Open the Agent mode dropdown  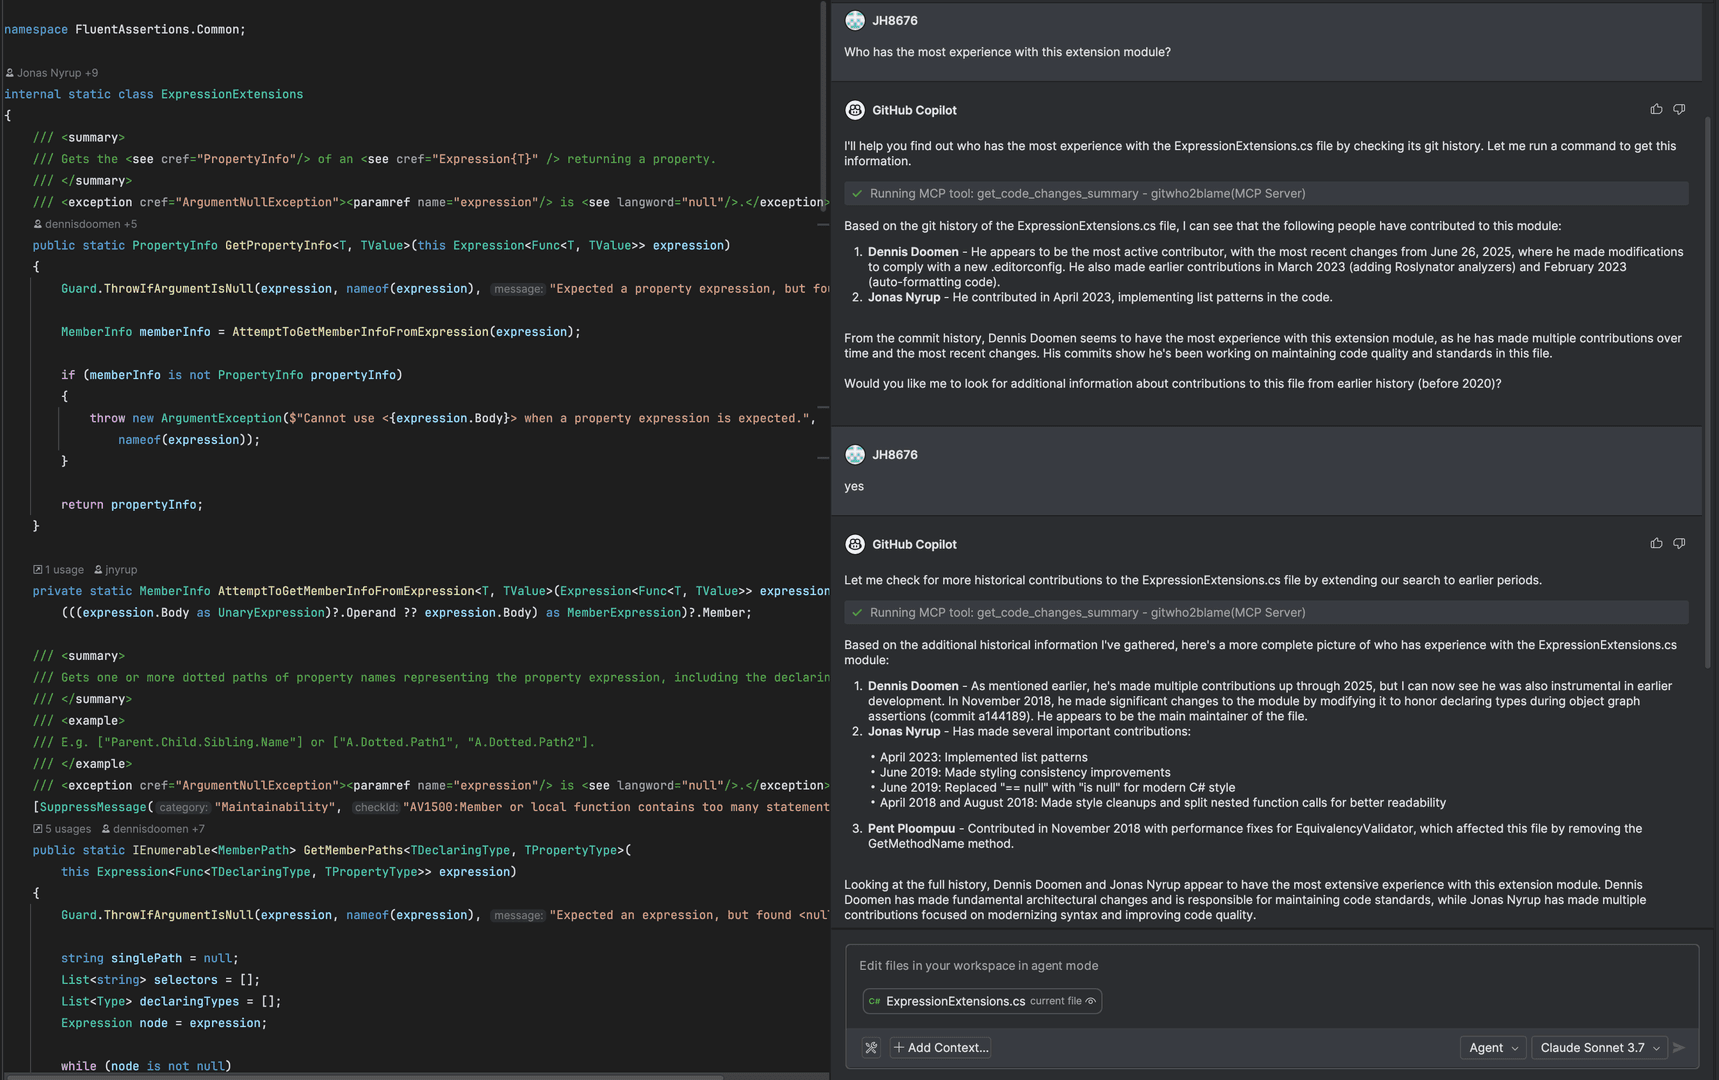pyautogui.click(x=1493, y=1047)
